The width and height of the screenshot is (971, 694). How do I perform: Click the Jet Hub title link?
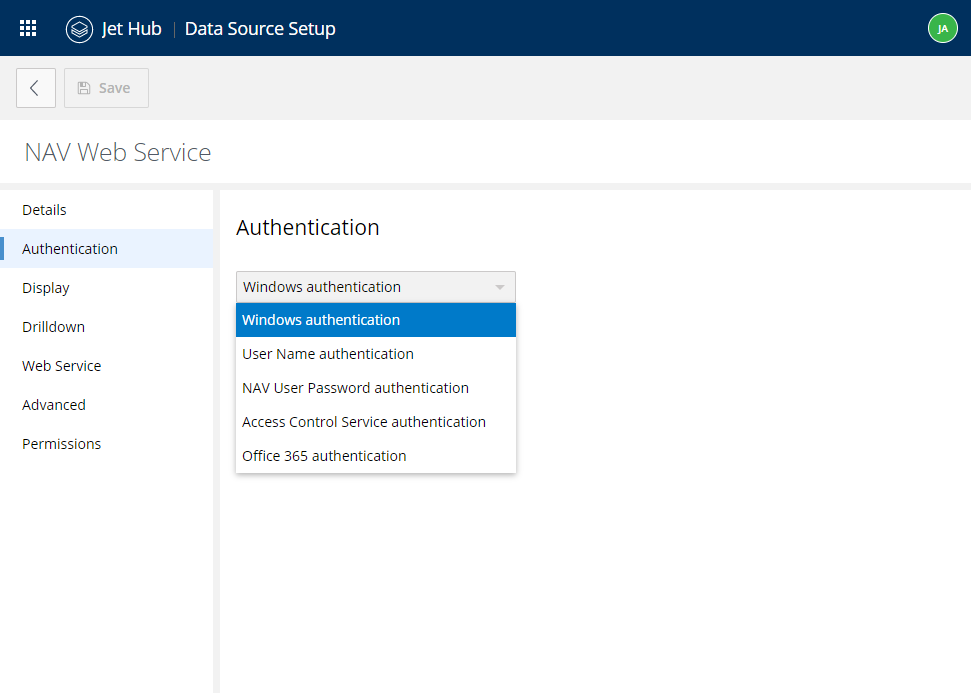[131, 29]
